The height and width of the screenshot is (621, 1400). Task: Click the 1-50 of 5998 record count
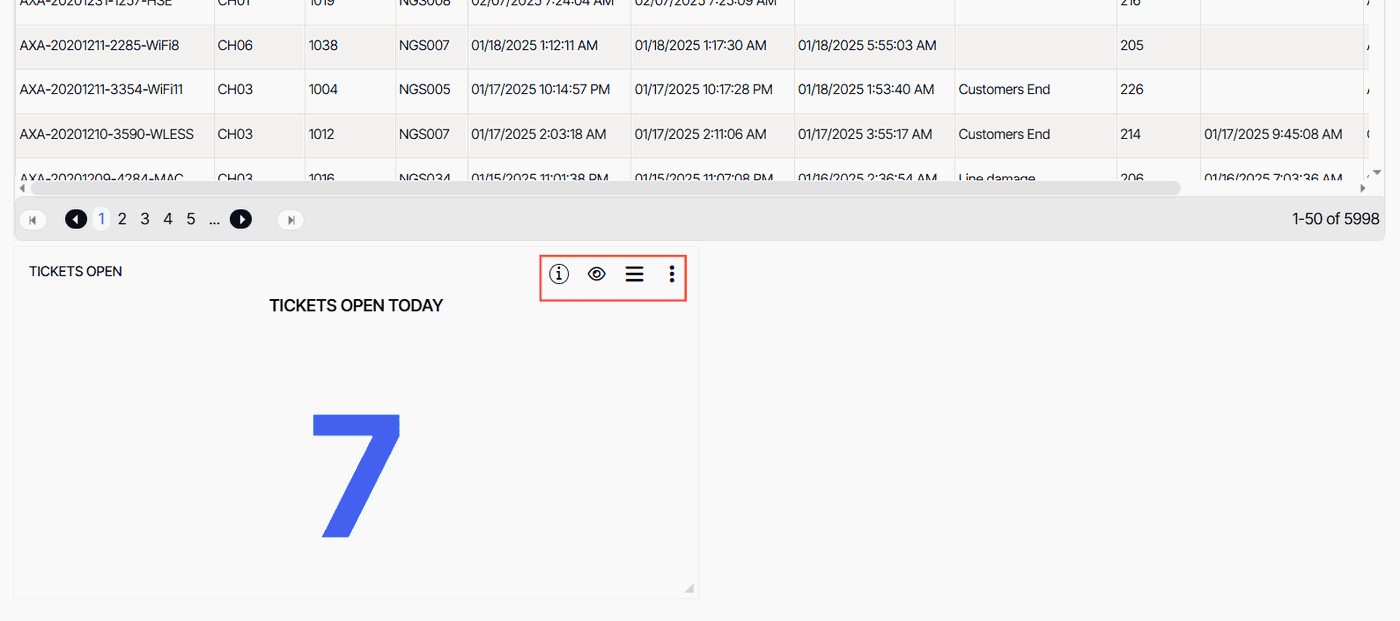coord(1335,219)
